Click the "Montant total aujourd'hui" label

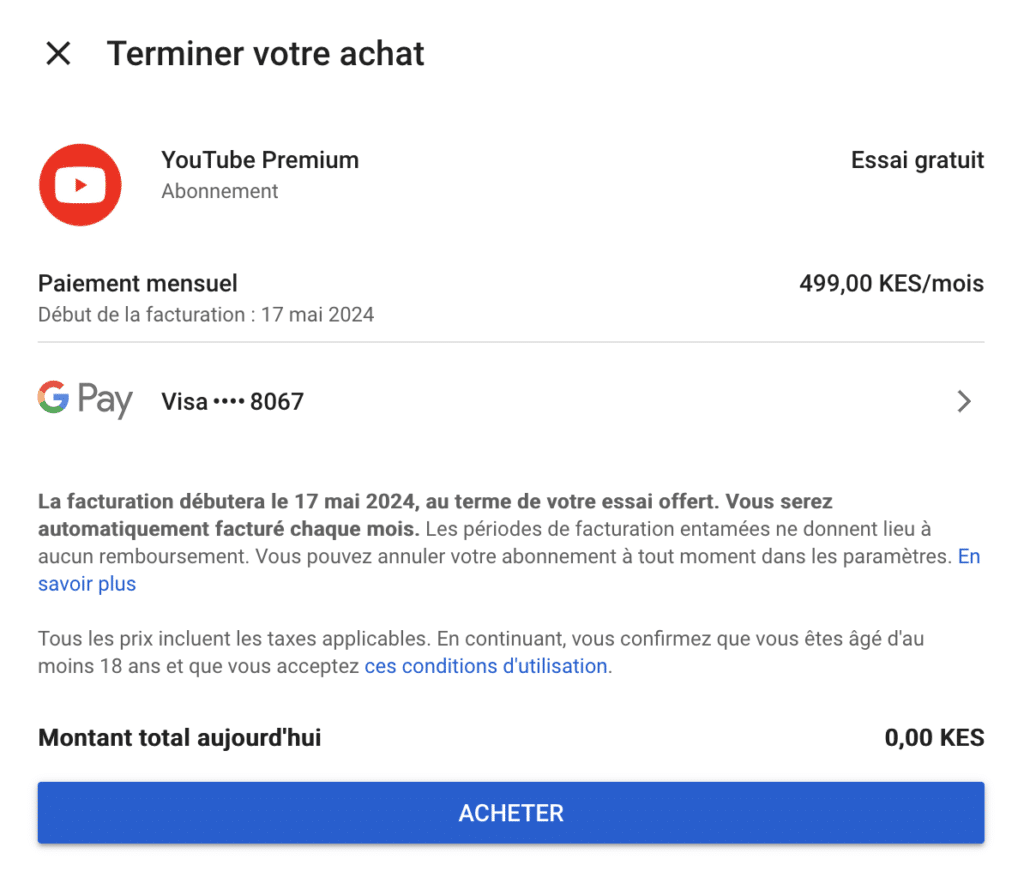coord(180,737)
